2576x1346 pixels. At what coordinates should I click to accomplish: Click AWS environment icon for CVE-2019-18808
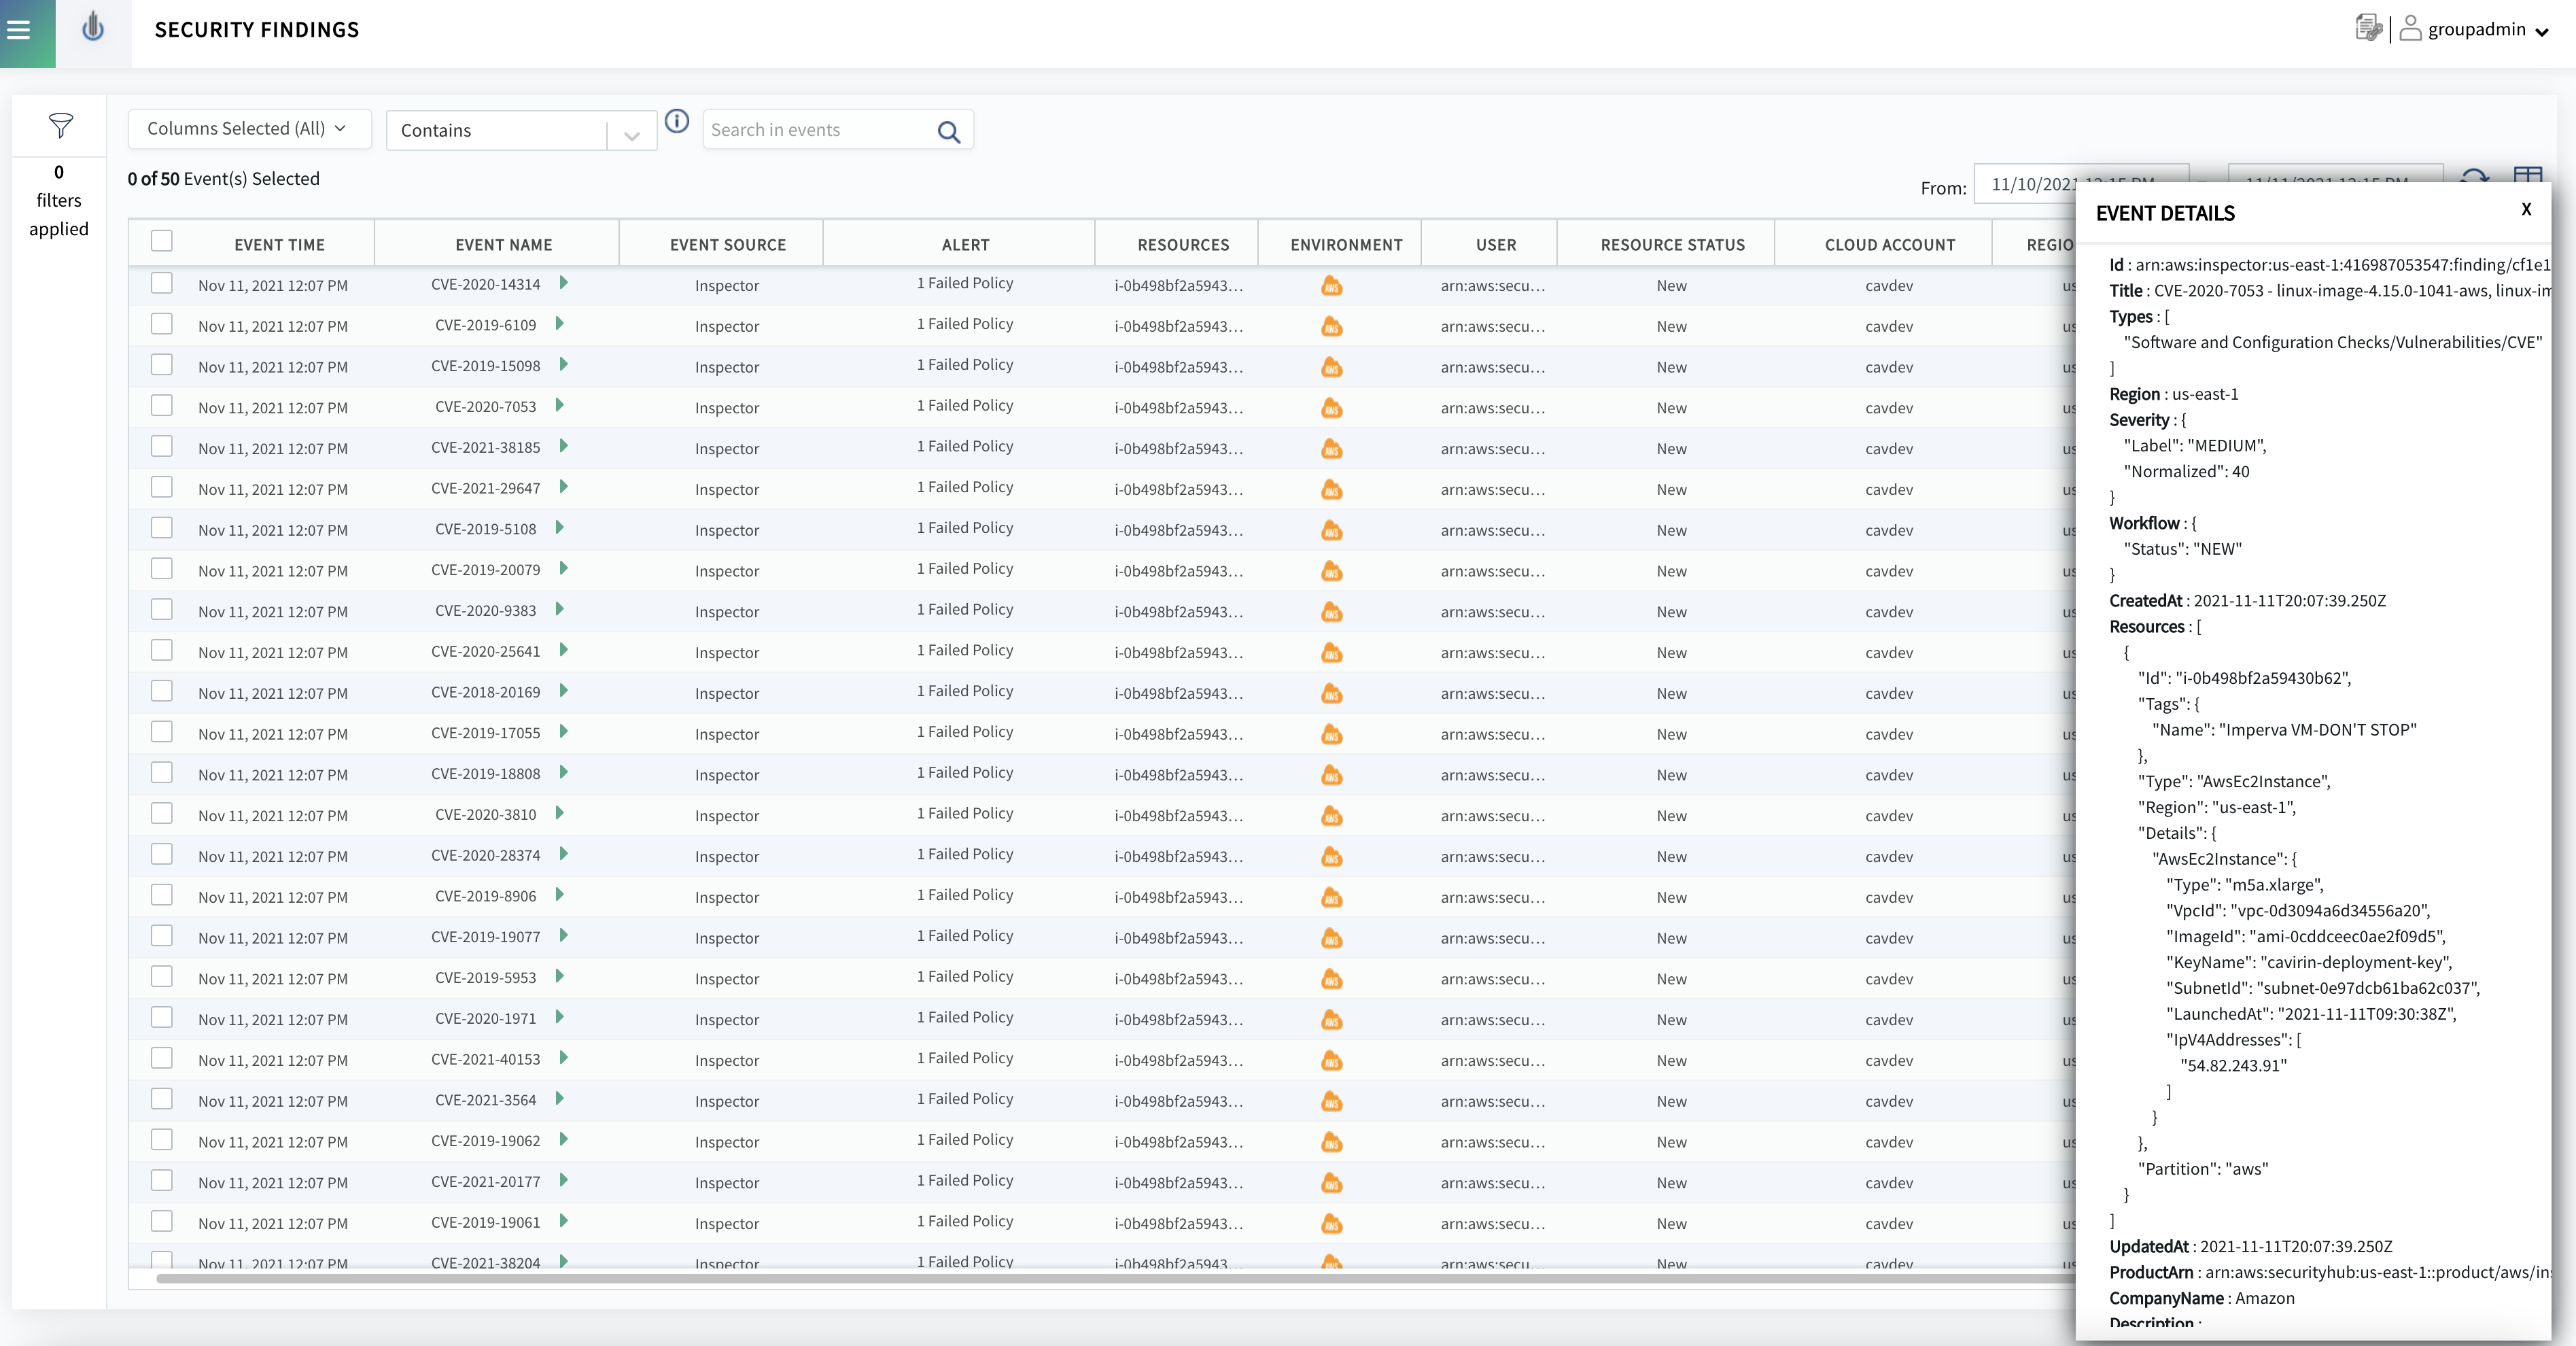click(1331, 775)
